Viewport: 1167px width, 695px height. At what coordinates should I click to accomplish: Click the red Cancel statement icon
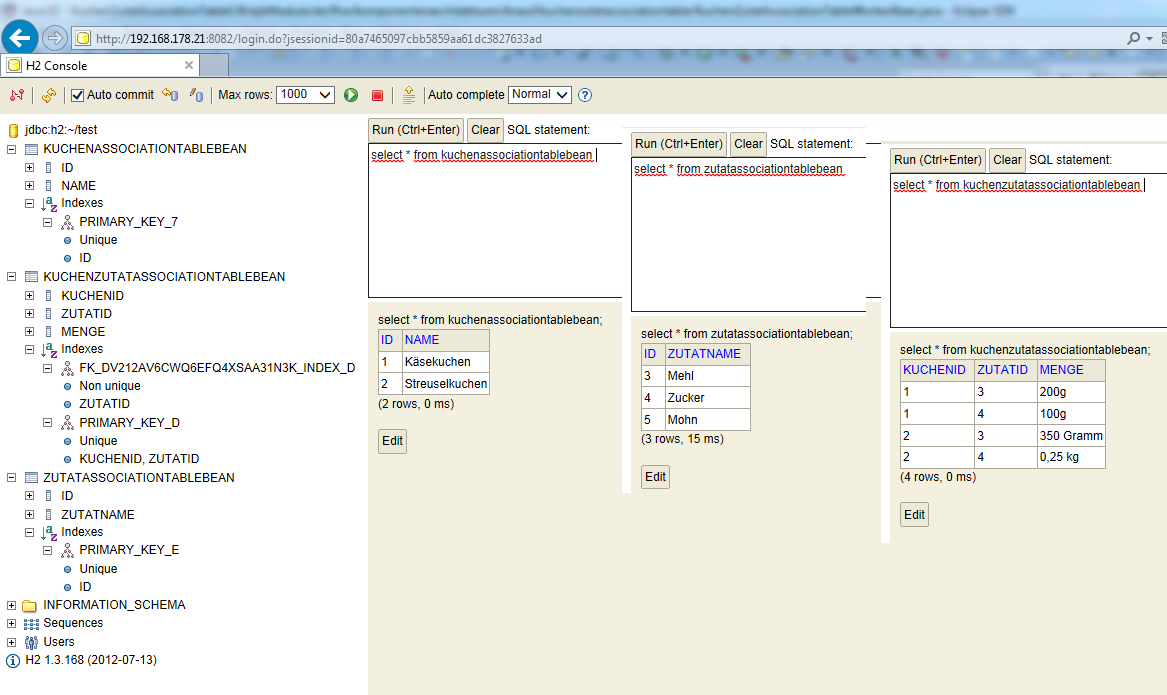point(377,95)
